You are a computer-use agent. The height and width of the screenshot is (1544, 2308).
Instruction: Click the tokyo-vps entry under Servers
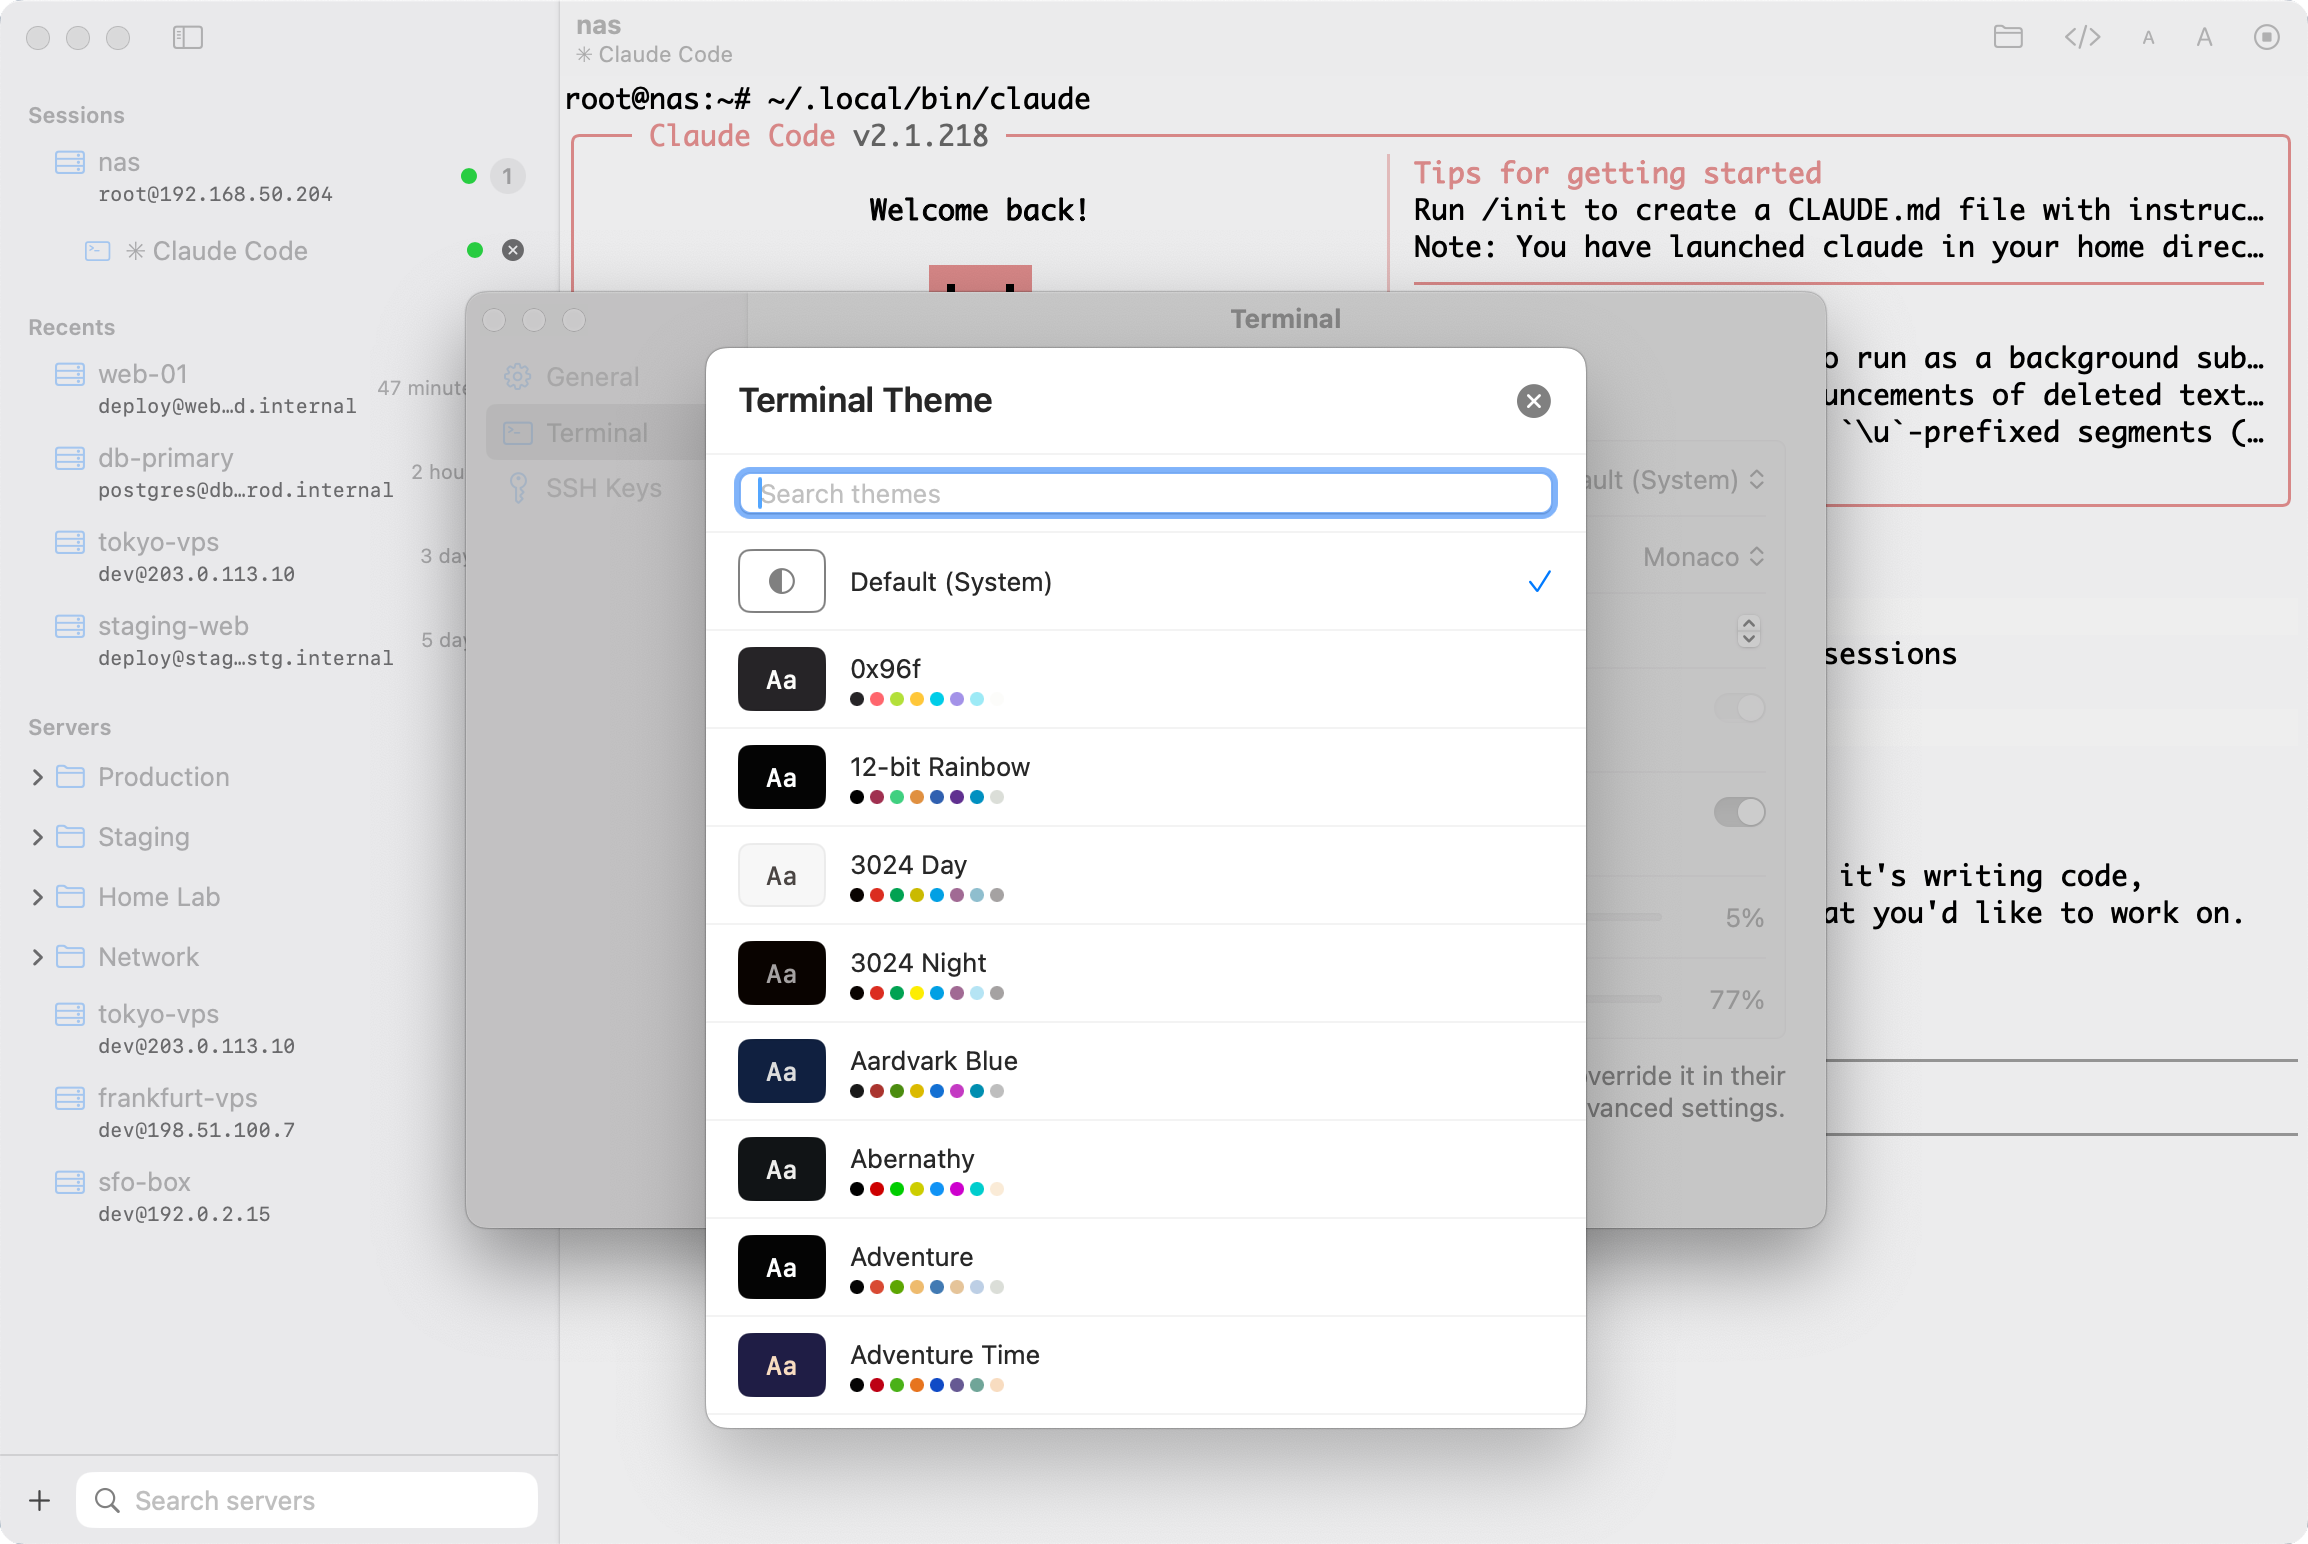click(x=279, y=1028)
